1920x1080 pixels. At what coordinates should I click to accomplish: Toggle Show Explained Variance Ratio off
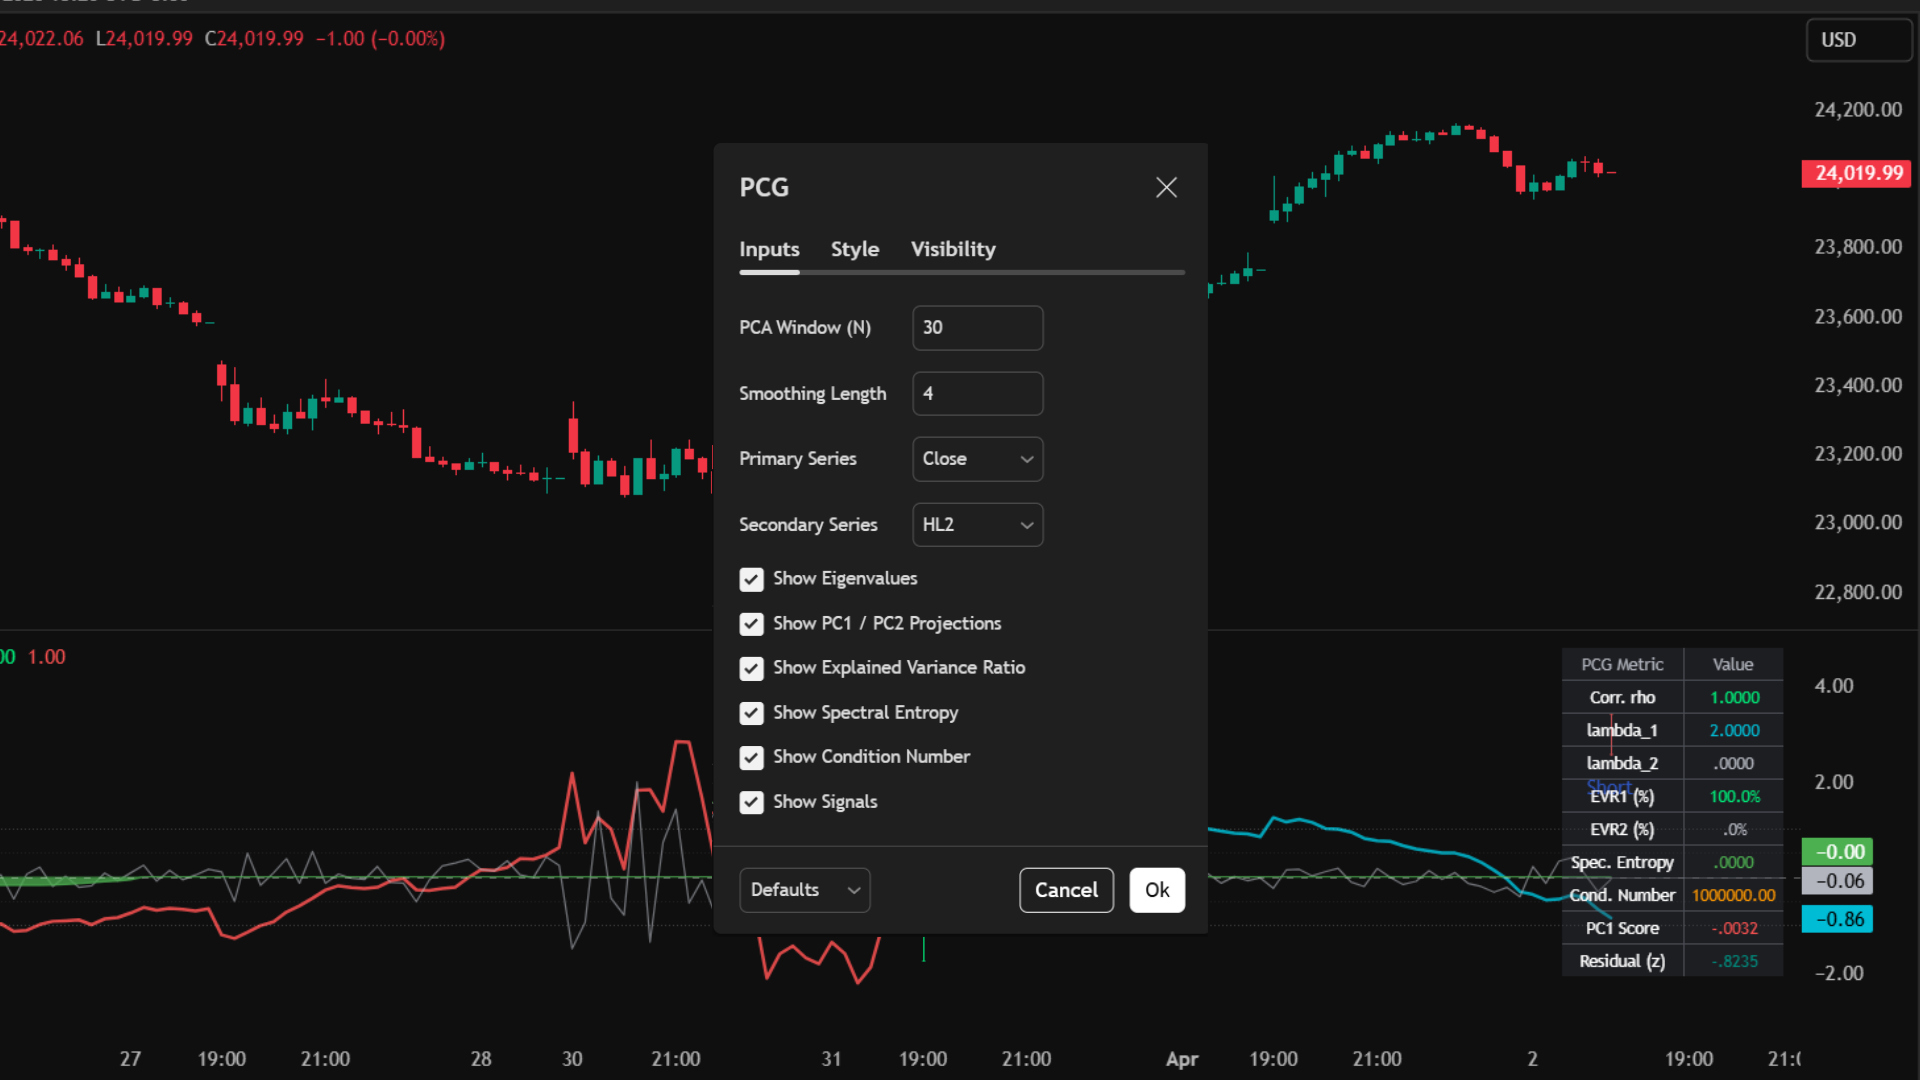[751, 668]
